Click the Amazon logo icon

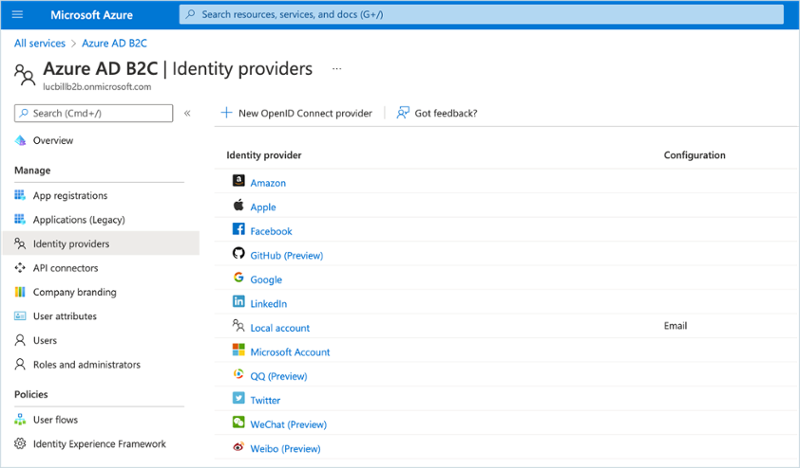click(x=238, y=181)
